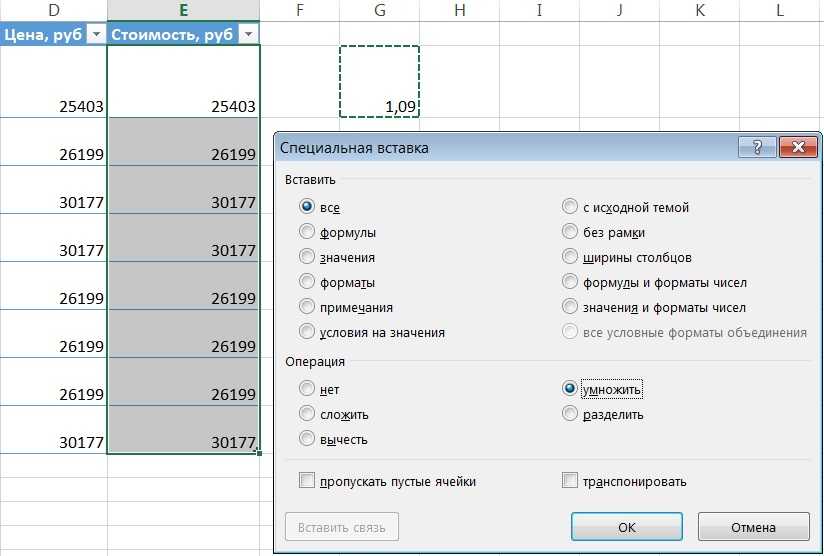The height and width of the screenshot is (556, 824).
Task: Select column G header
Action: 379,11
